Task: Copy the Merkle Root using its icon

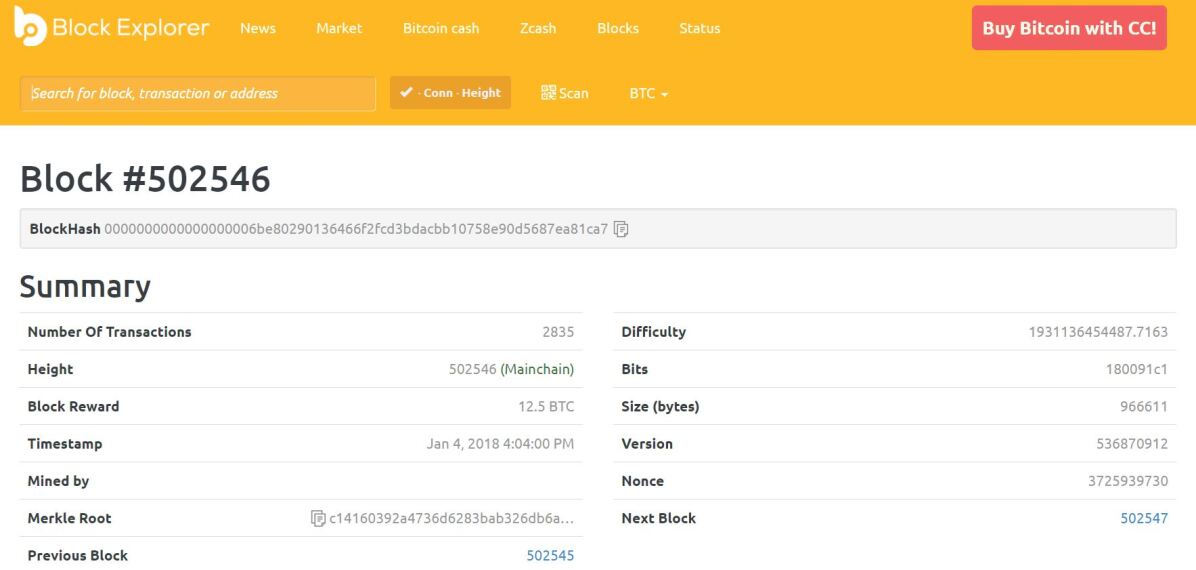Action: tap(318, 518)
